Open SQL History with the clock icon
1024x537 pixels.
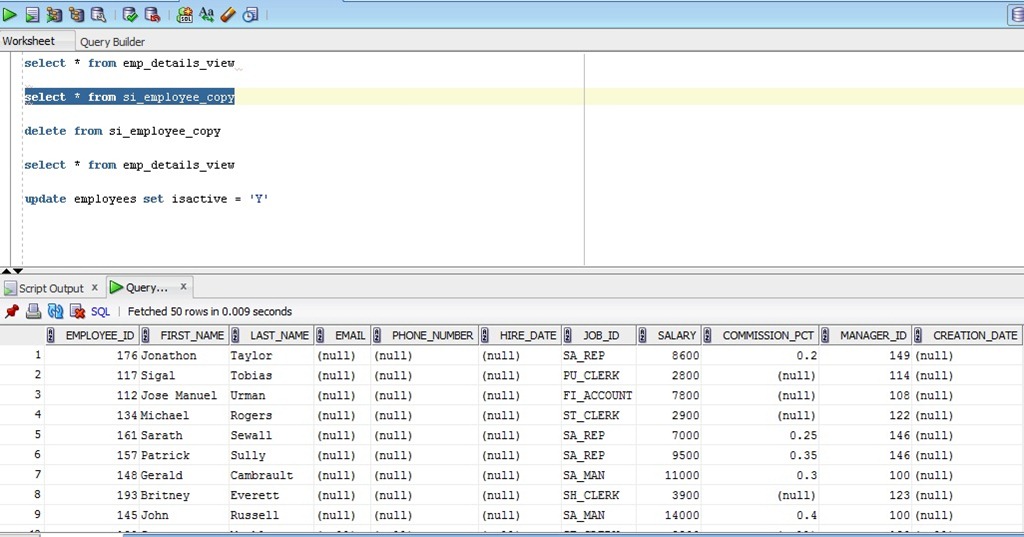pos(250,14)
